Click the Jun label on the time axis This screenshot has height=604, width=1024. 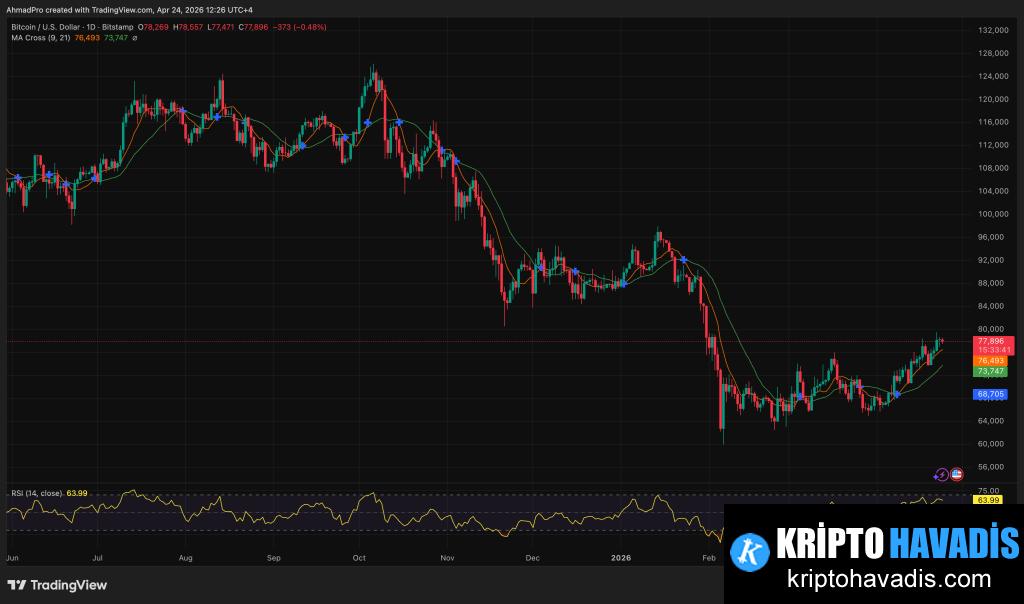(13, 557)
